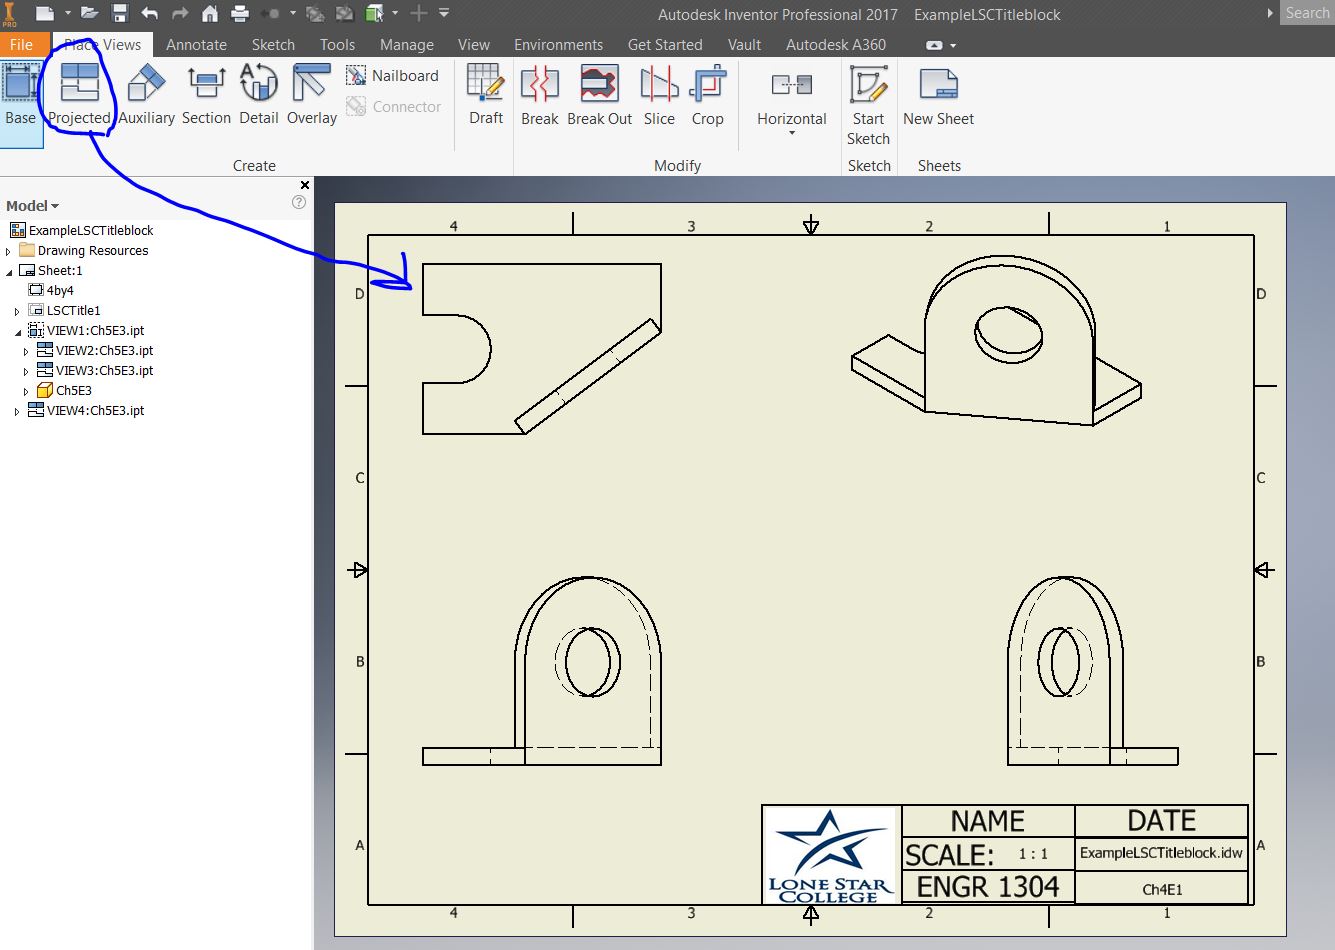Open the File menu
This screenshot has height=950, width=1335.
[21, 45]
